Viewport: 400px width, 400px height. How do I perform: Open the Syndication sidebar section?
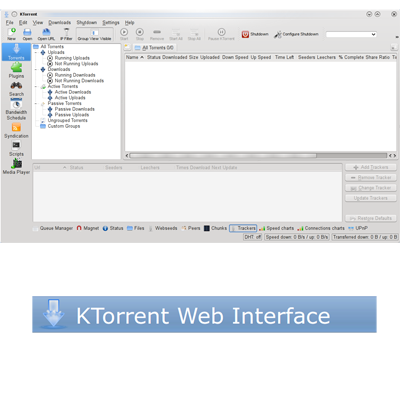point(16,130)
